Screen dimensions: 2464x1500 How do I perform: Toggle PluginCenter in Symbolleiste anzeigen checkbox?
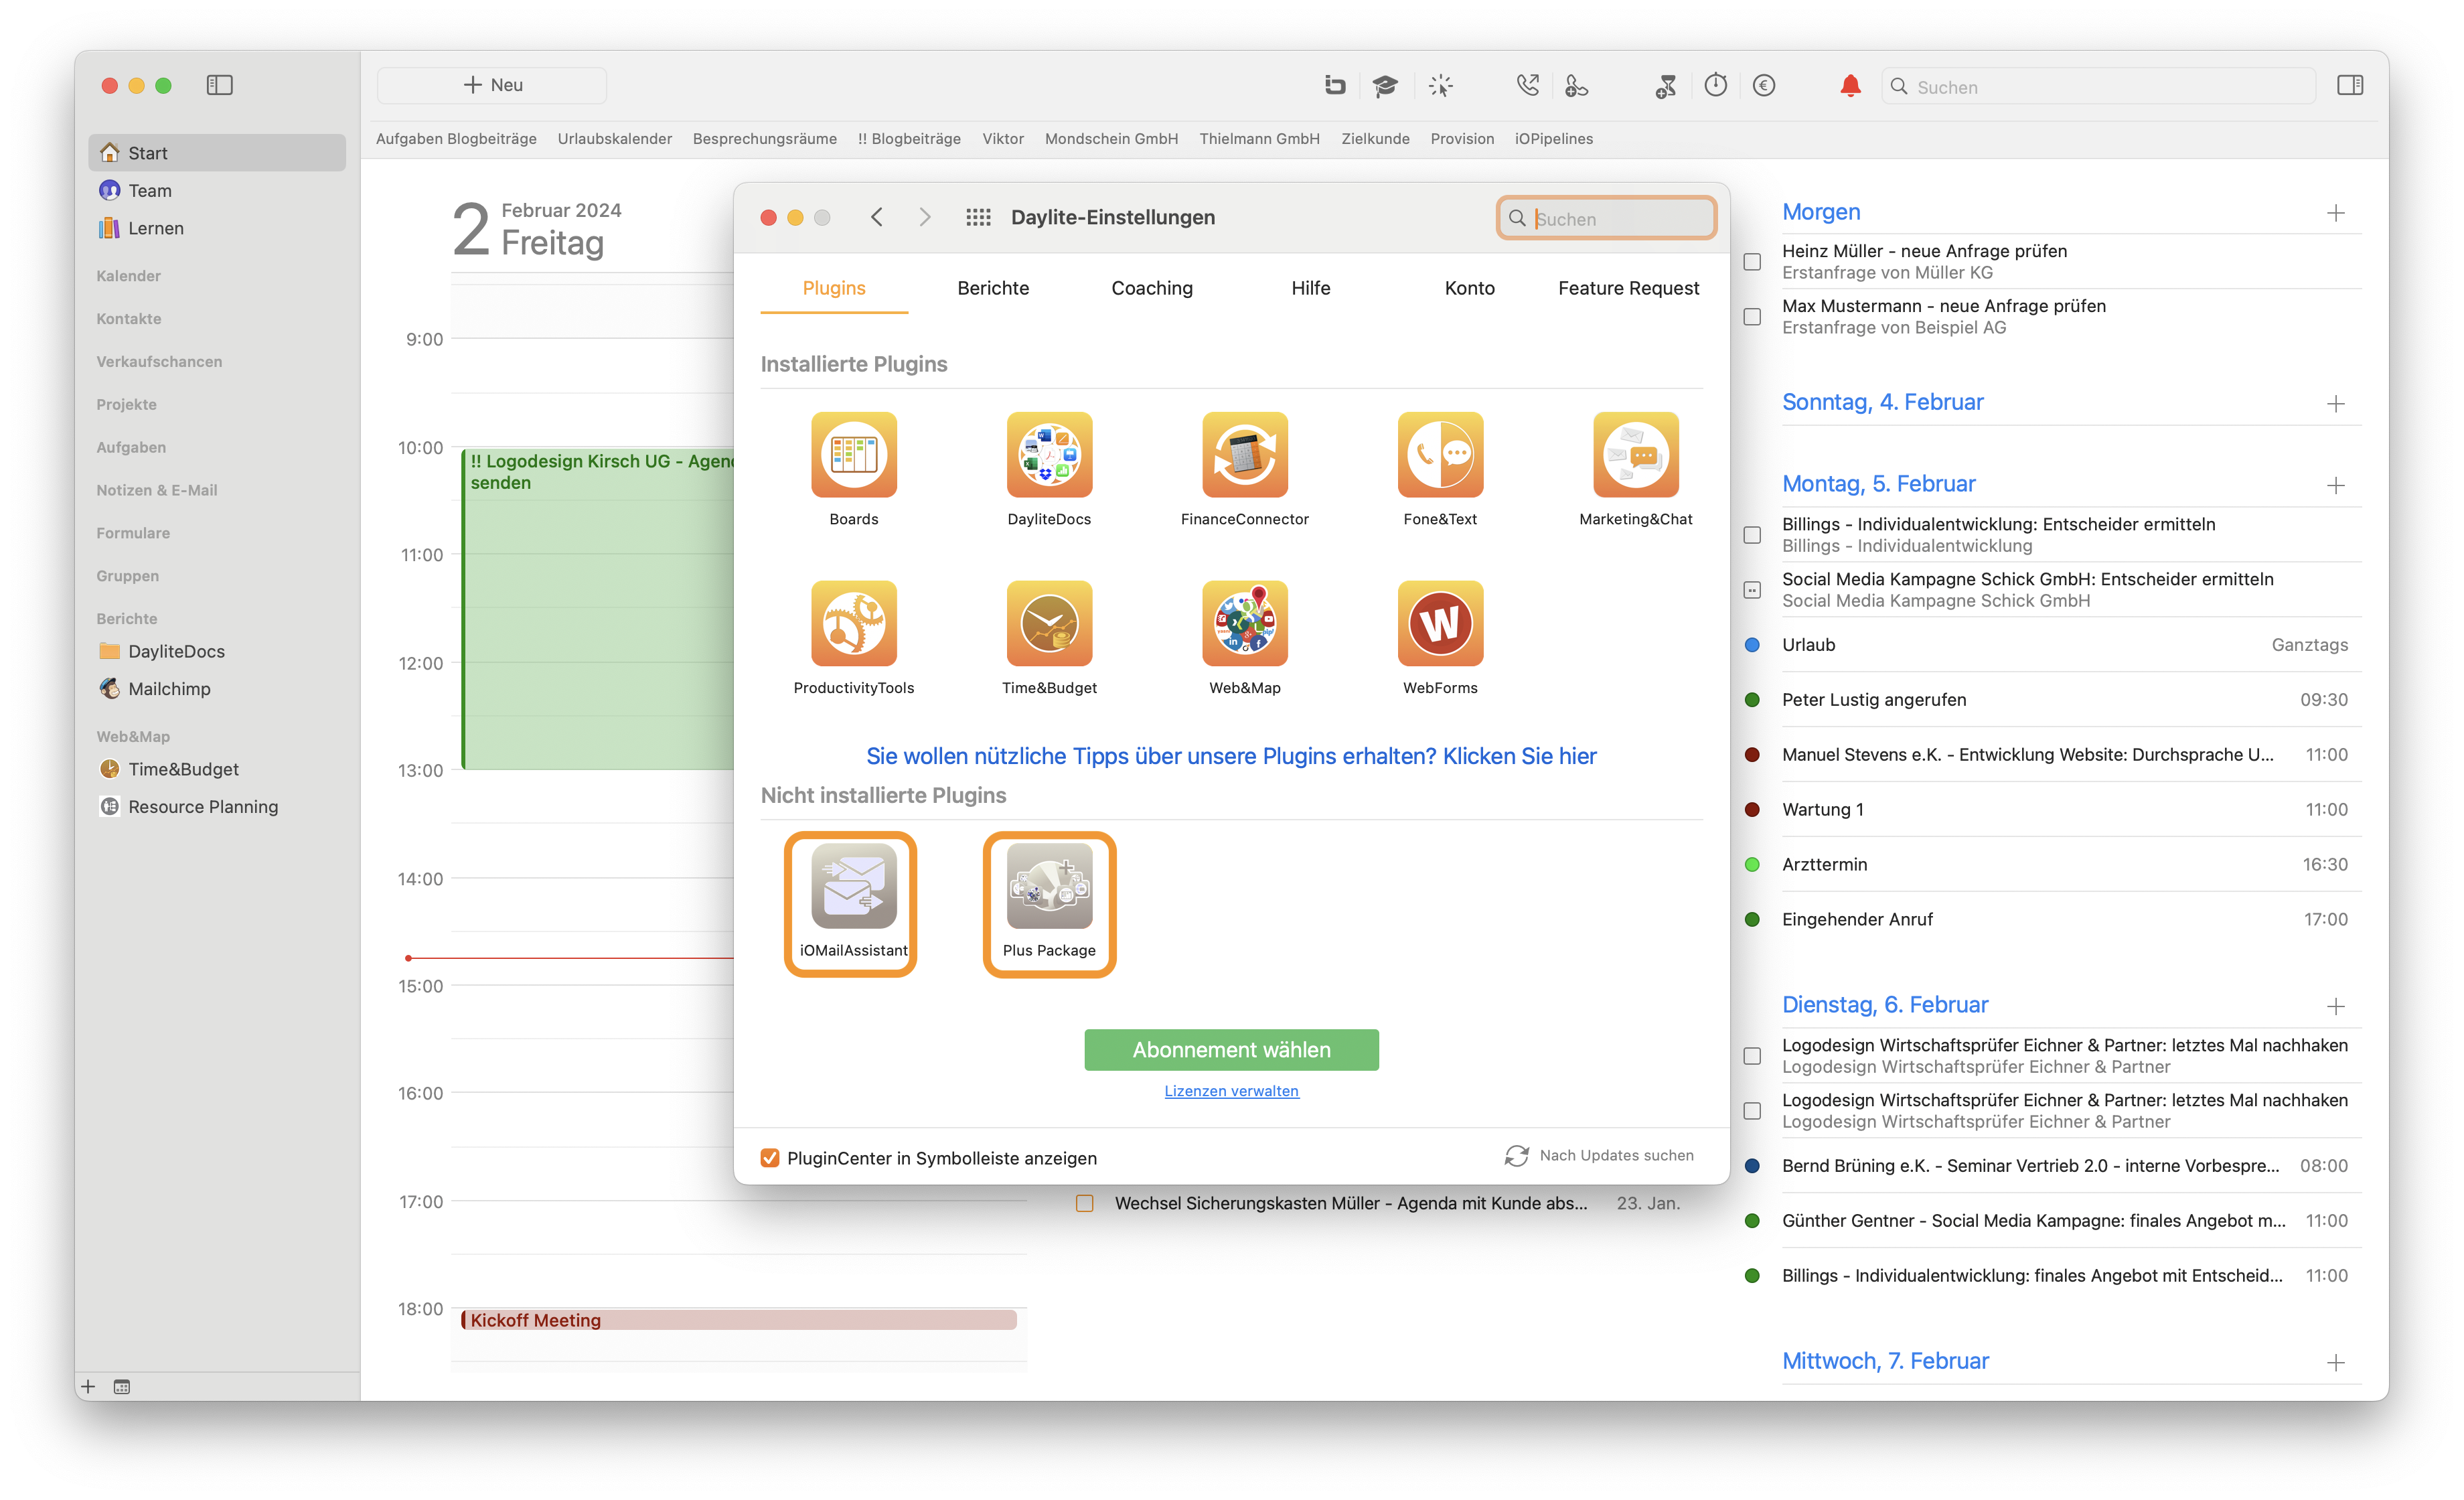(x=770, y=1158)
